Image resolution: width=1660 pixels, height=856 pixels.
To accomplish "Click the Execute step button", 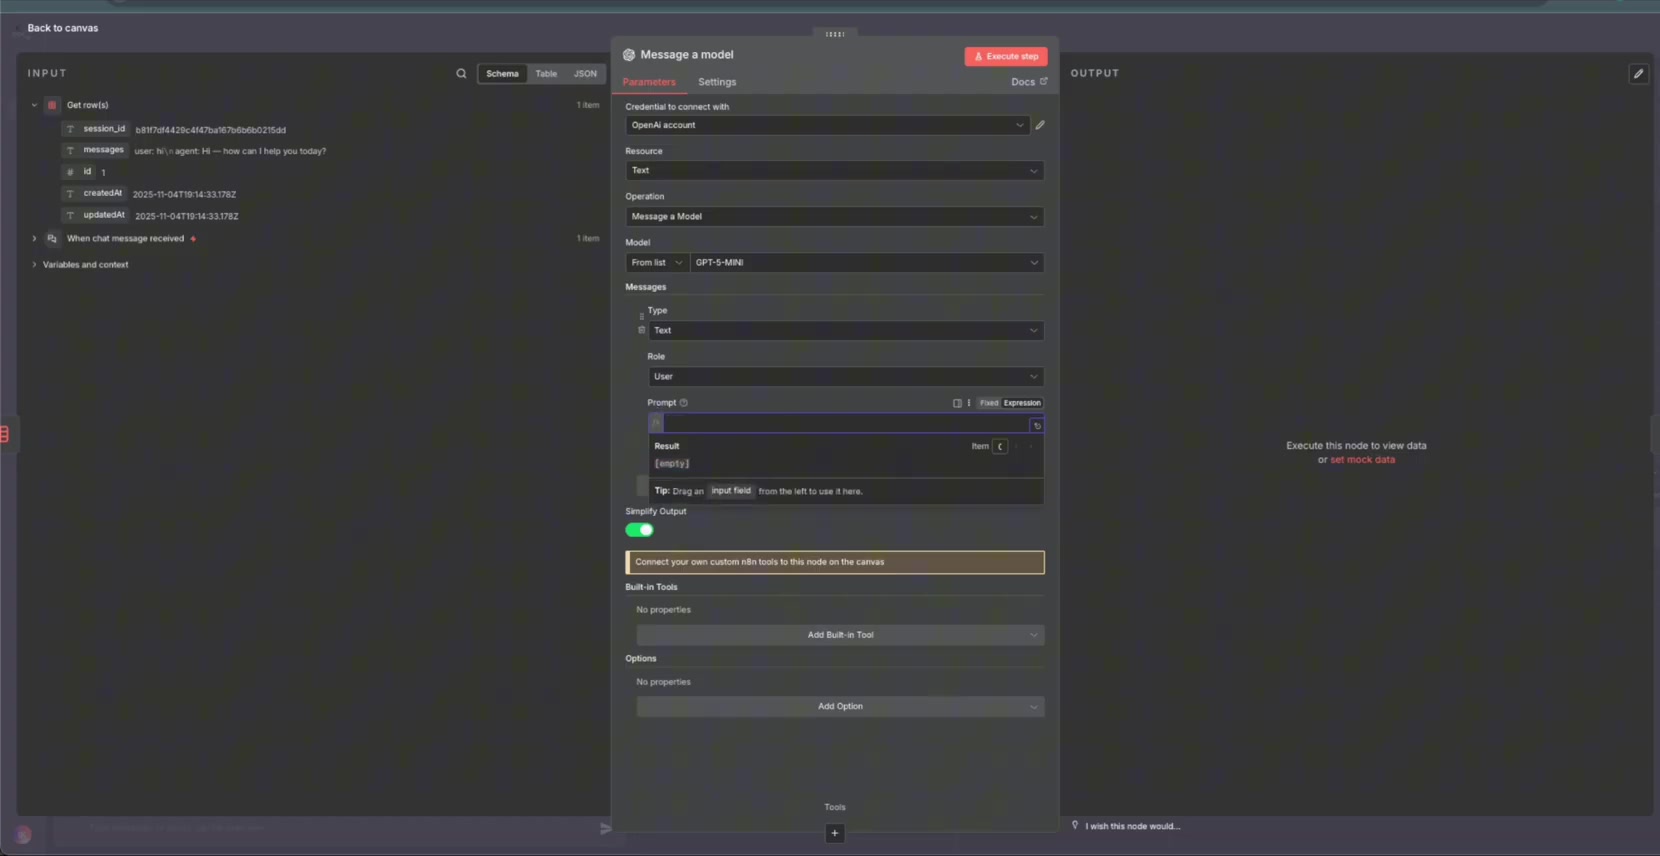I will 1006,56.
